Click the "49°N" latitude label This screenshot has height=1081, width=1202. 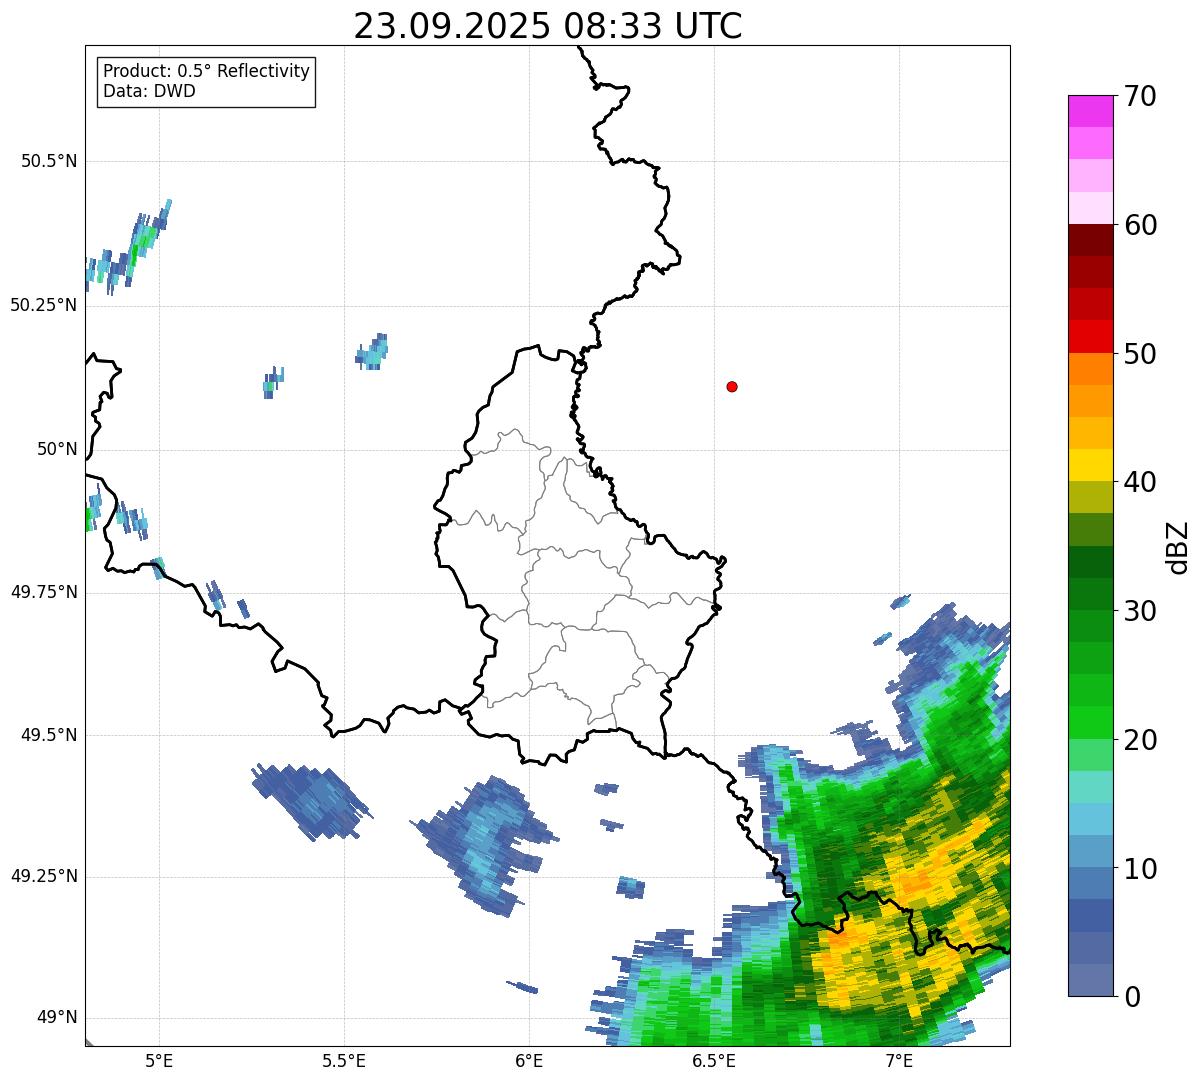coord(57,1018)
